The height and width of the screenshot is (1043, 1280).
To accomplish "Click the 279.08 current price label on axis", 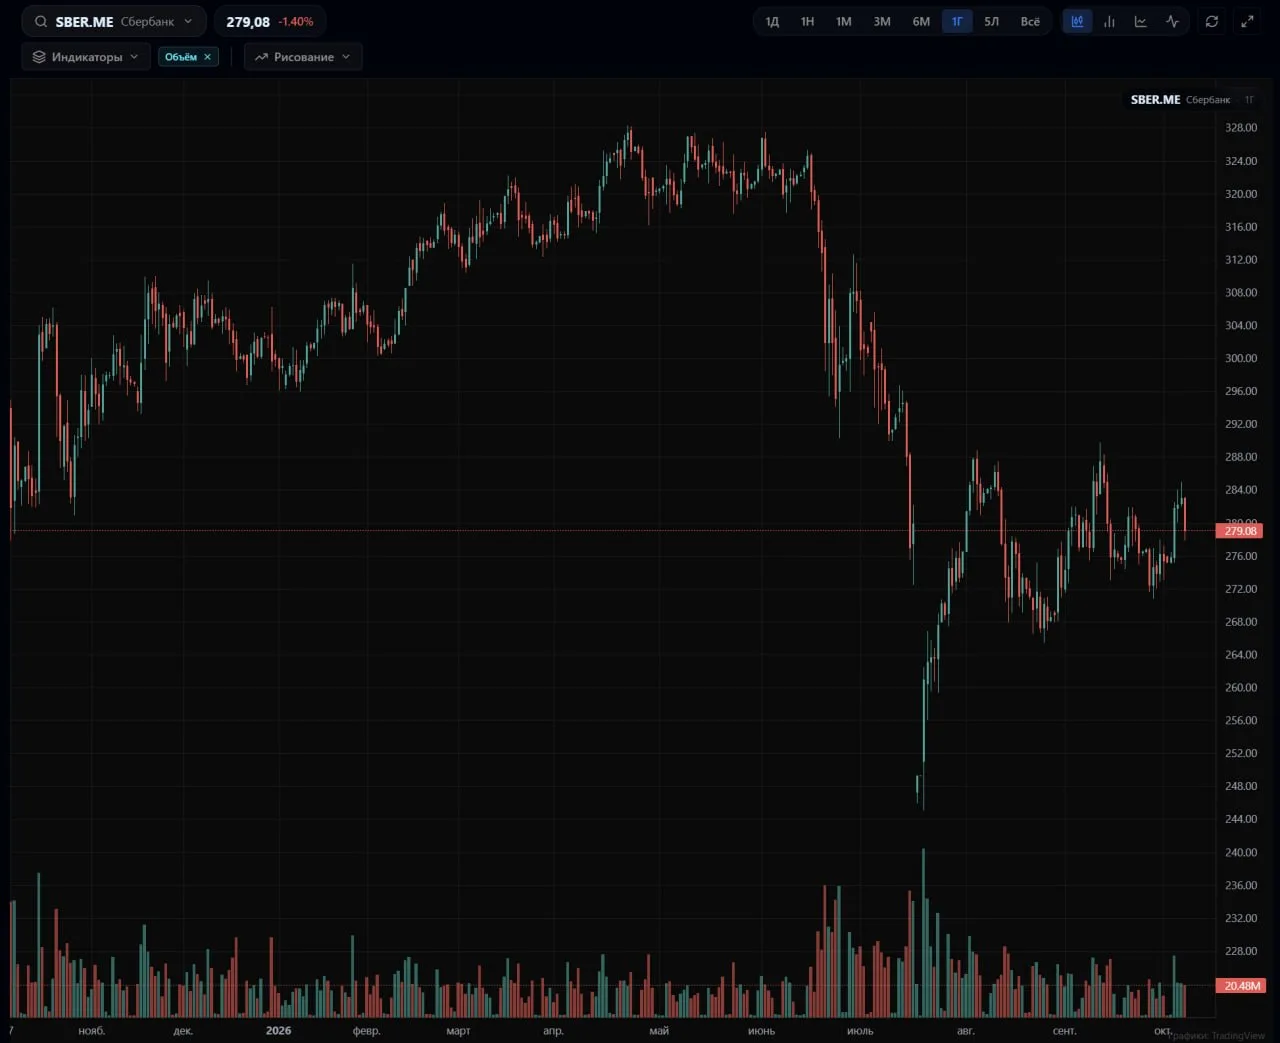I will click(x=1240, y=531).
